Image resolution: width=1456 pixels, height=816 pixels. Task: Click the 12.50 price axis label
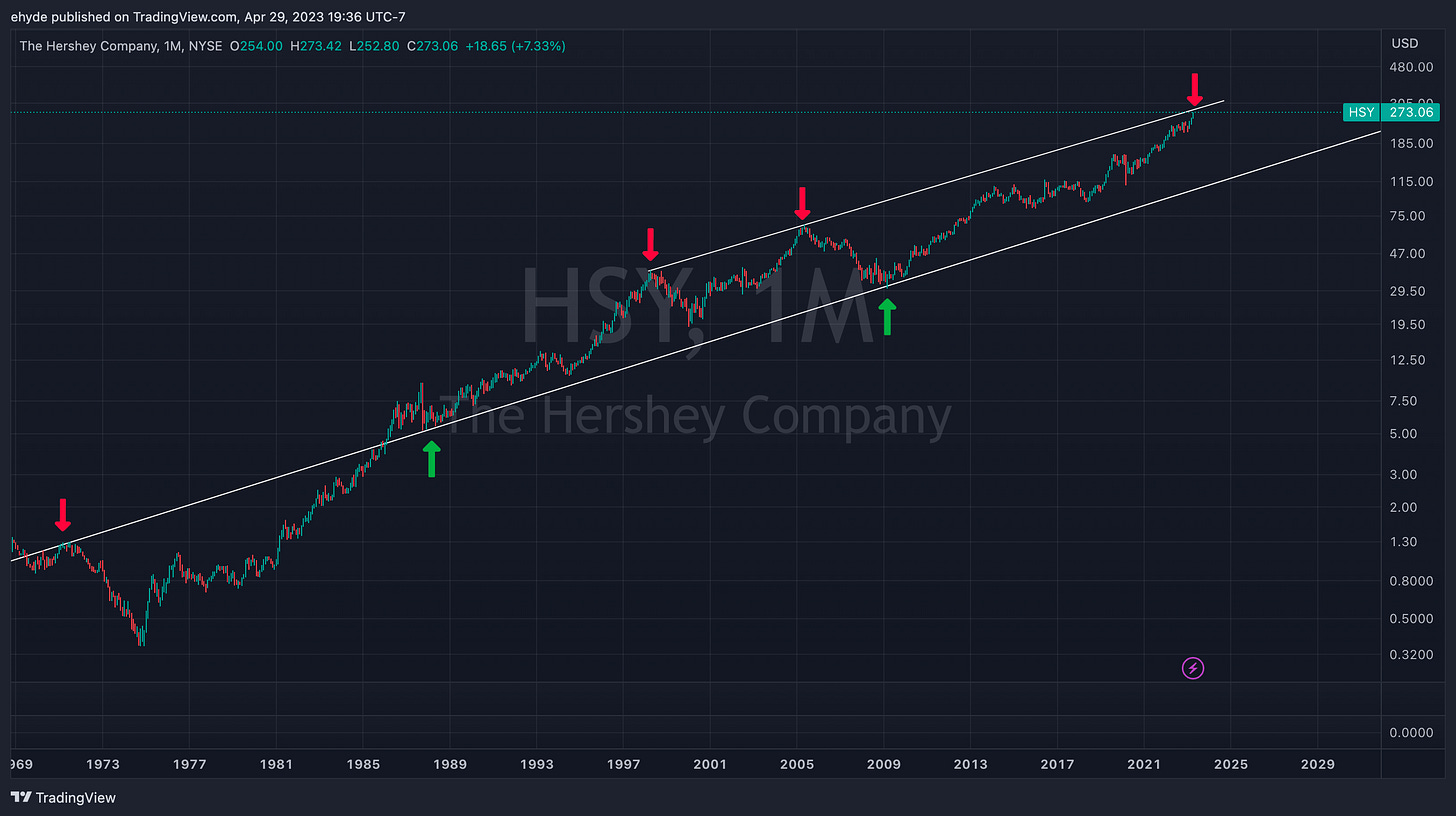[1409, 360]
